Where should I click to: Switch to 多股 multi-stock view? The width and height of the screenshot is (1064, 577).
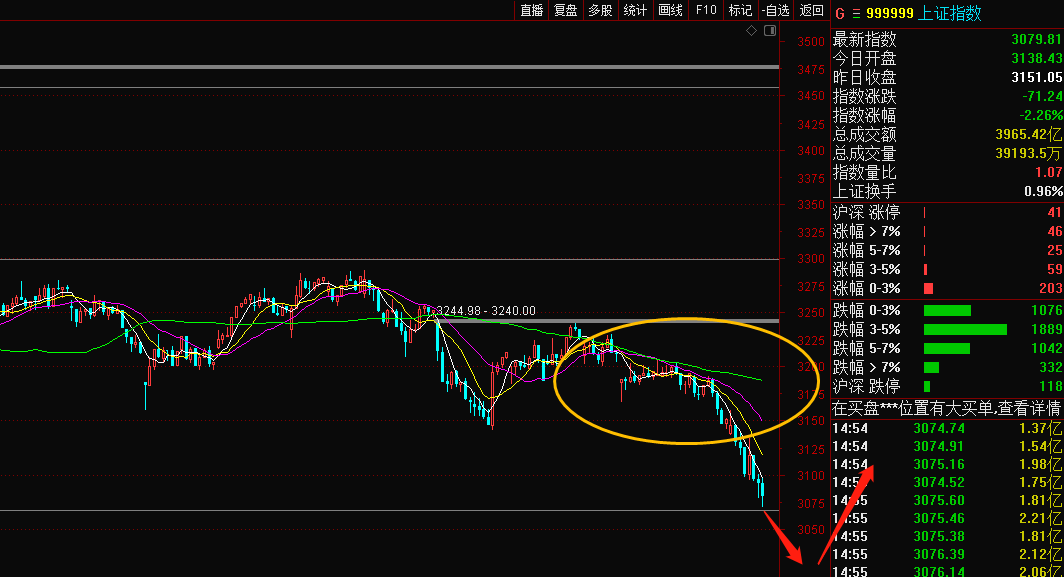pos(601,10)
